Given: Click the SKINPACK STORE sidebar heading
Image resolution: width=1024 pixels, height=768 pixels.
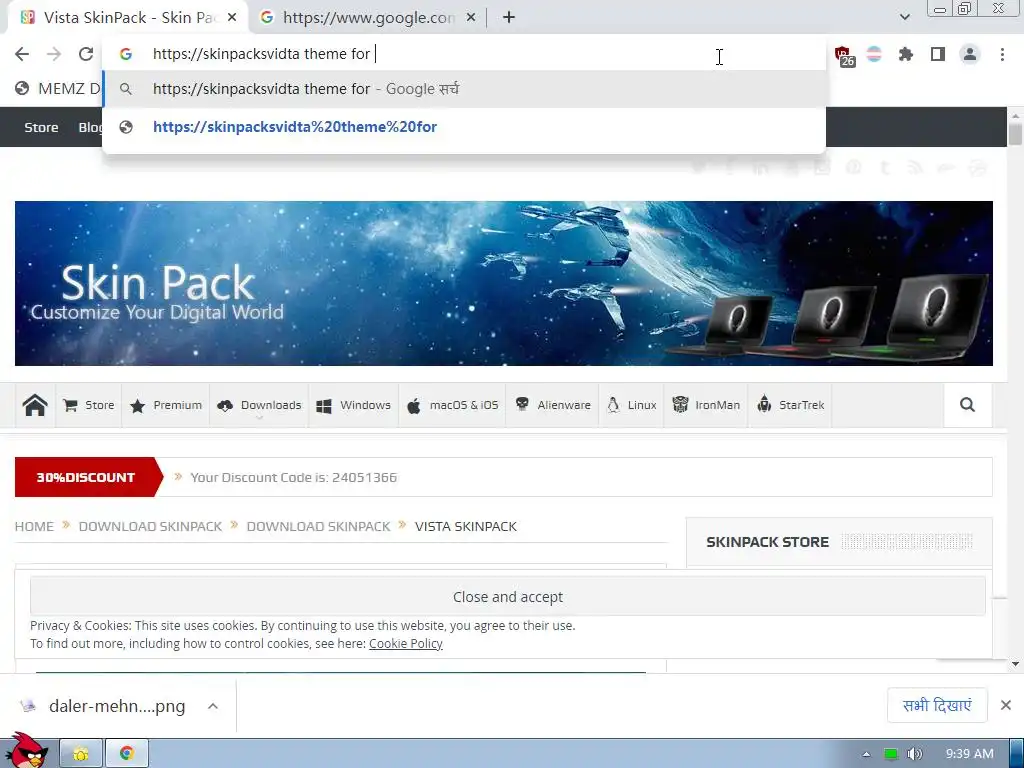Looking at the screenshot, I should coord(767,542).
